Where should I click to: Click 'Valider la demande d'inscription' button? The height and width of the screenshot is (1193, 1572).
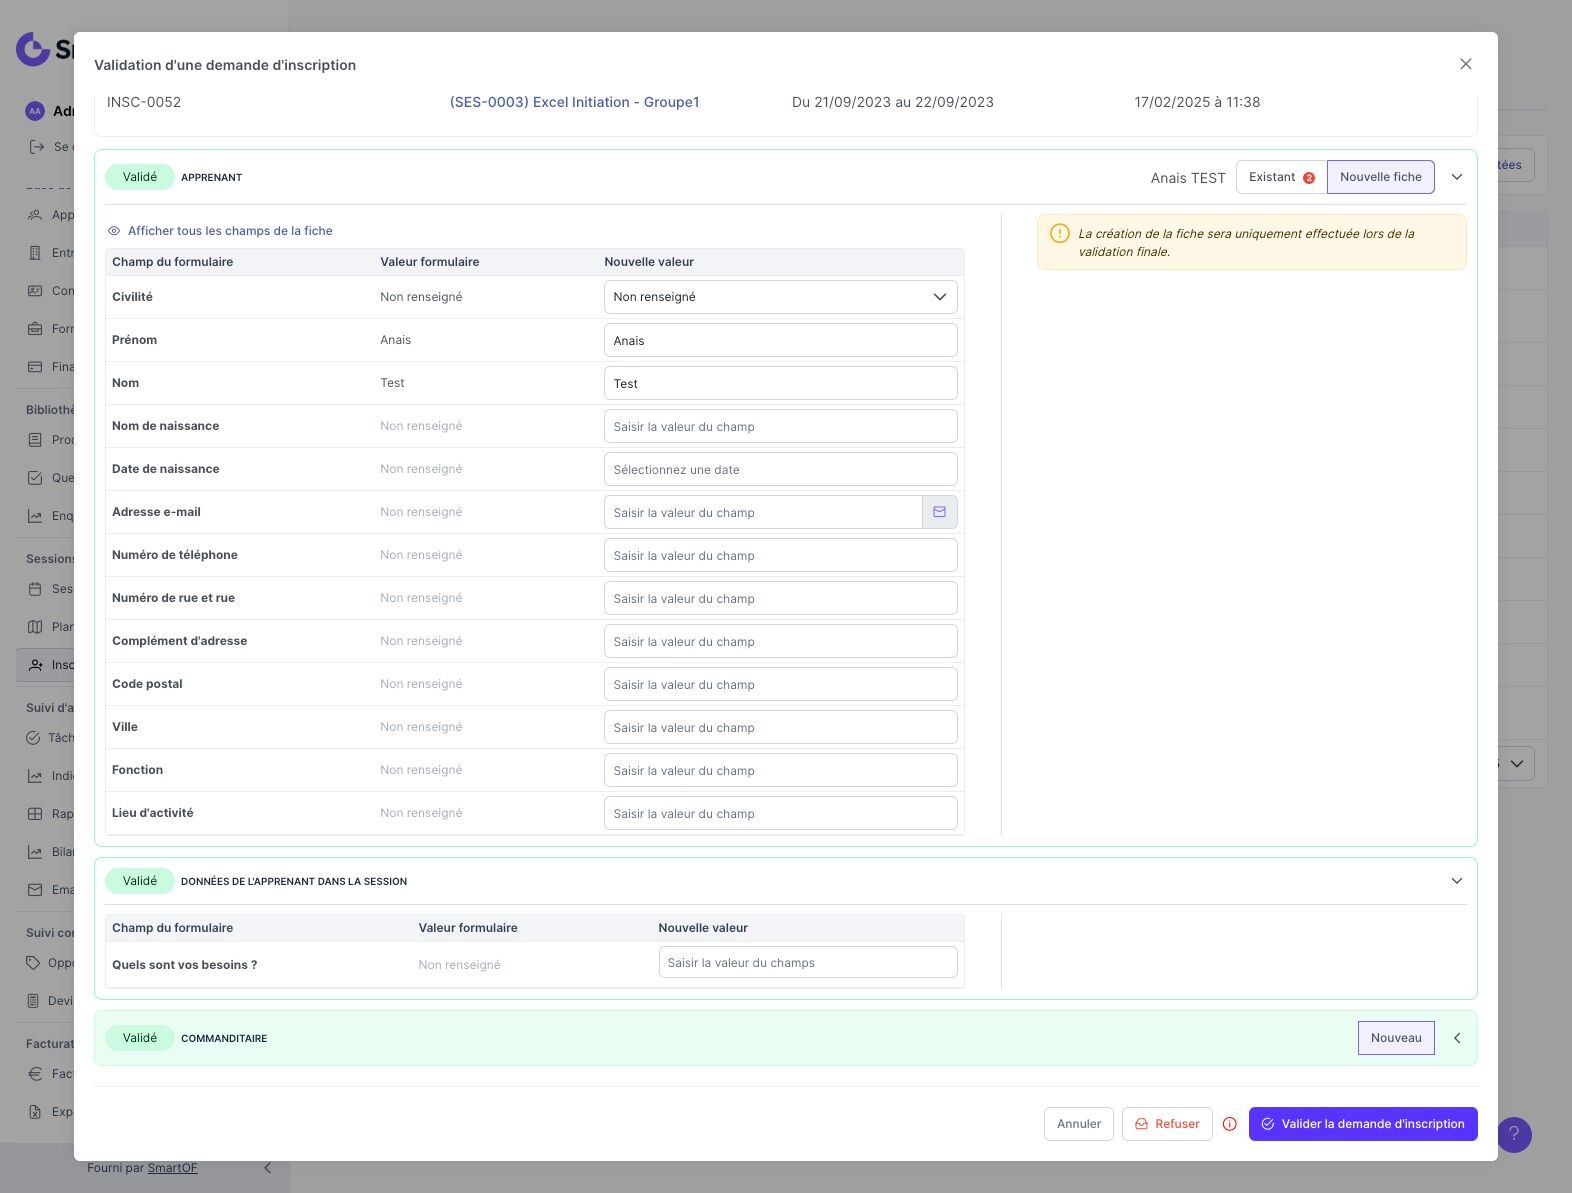[1363, 1124]
